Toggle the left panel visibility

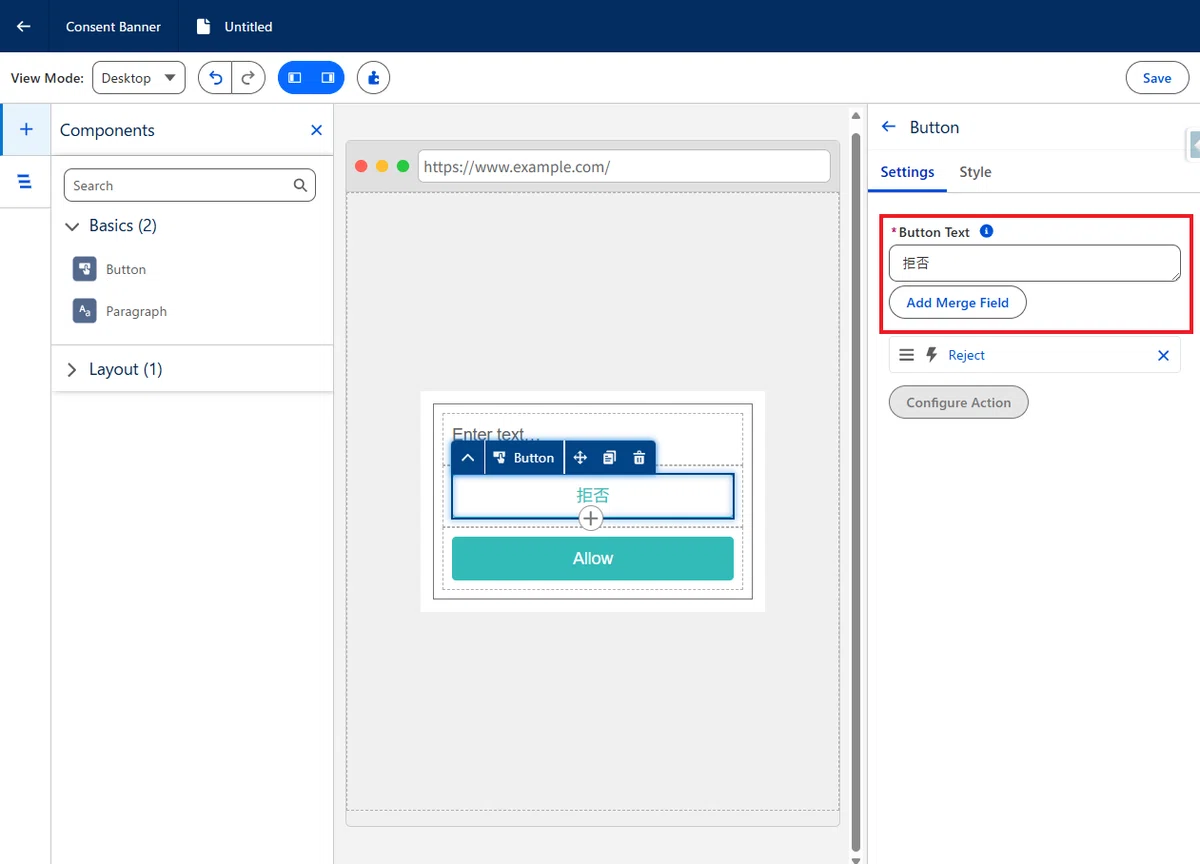click(x=294, y=78)
